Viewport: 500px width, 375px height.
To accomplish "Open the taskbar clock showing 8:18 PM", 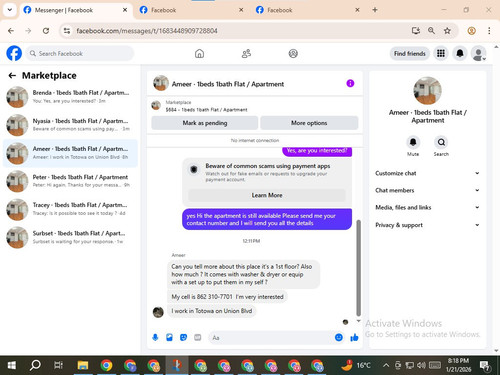I will [x=458, y=365].
